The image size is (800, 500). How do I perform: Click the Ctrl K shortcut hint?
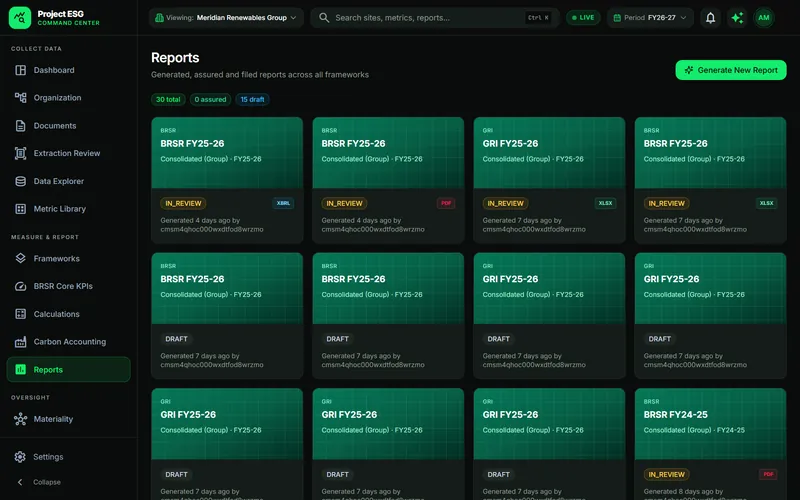click(538, 18)
